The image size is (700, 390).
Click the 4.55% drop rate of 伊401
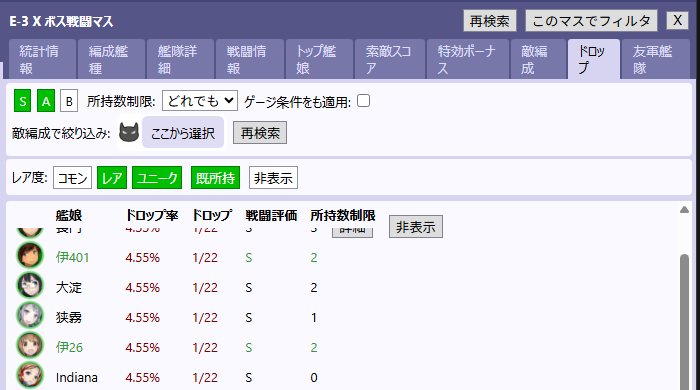[142, 257]
